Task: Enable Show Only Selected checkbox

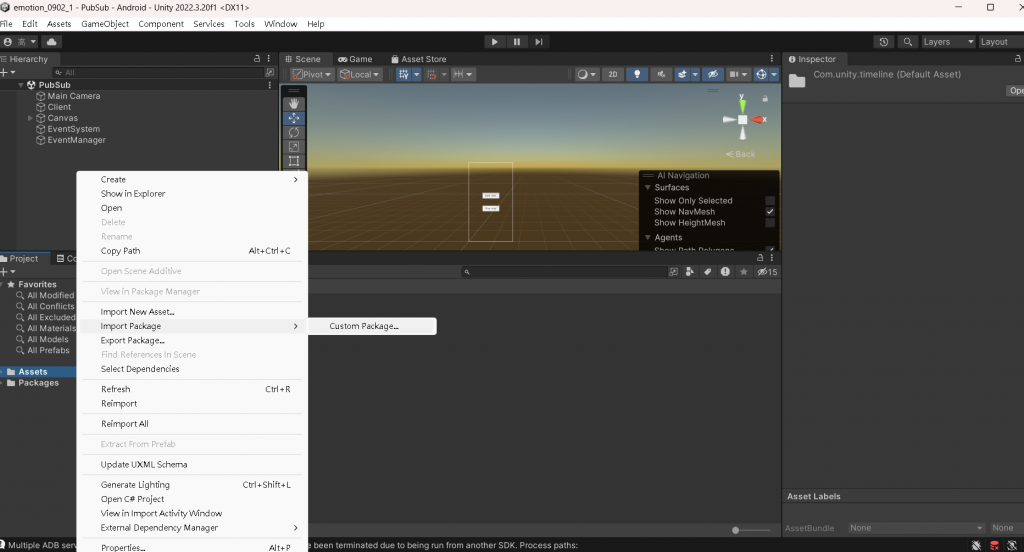Action: tap(770, 201)
